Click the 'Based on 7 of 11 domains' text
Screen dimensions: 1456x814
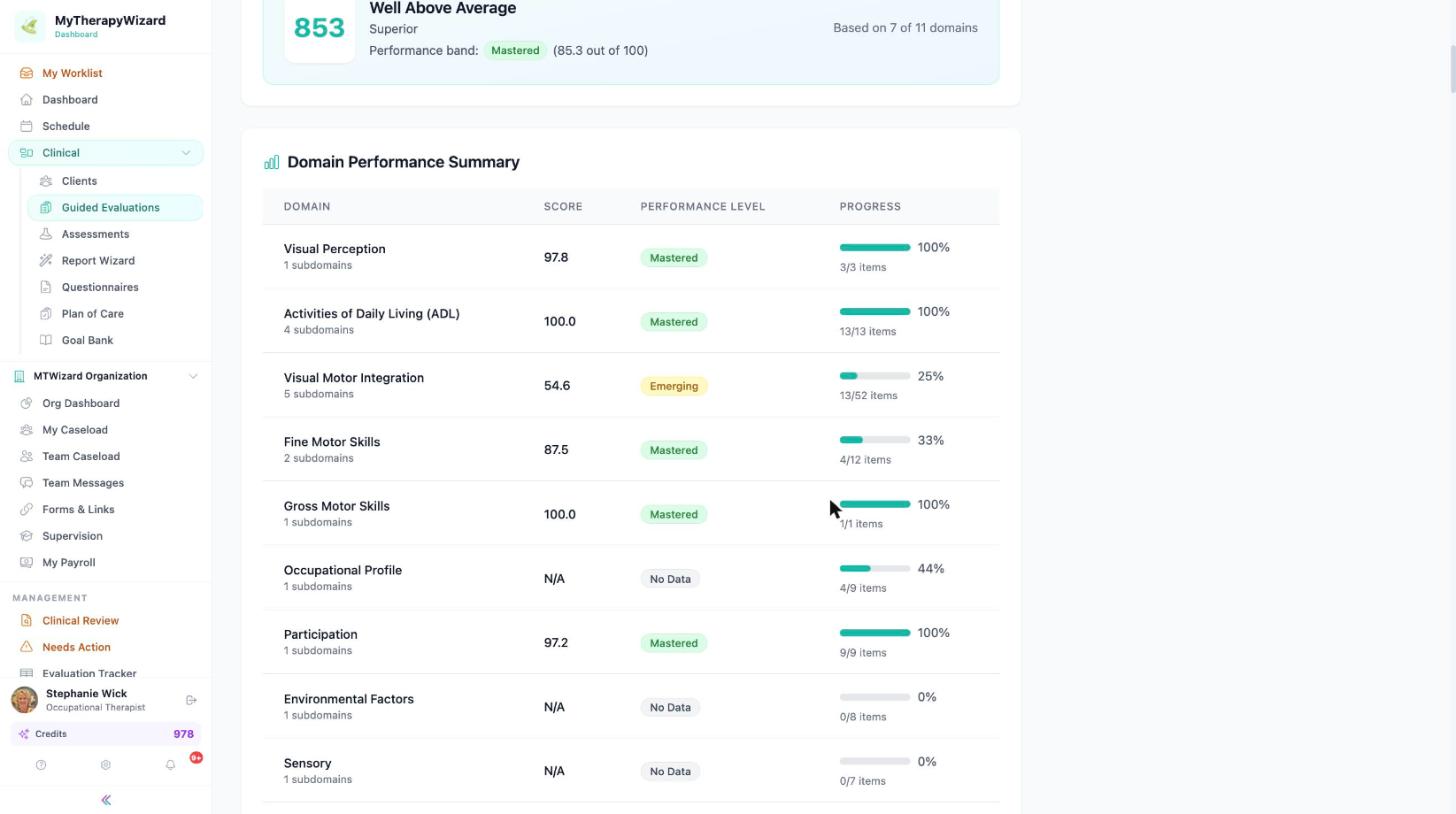(x=905, y=28)
